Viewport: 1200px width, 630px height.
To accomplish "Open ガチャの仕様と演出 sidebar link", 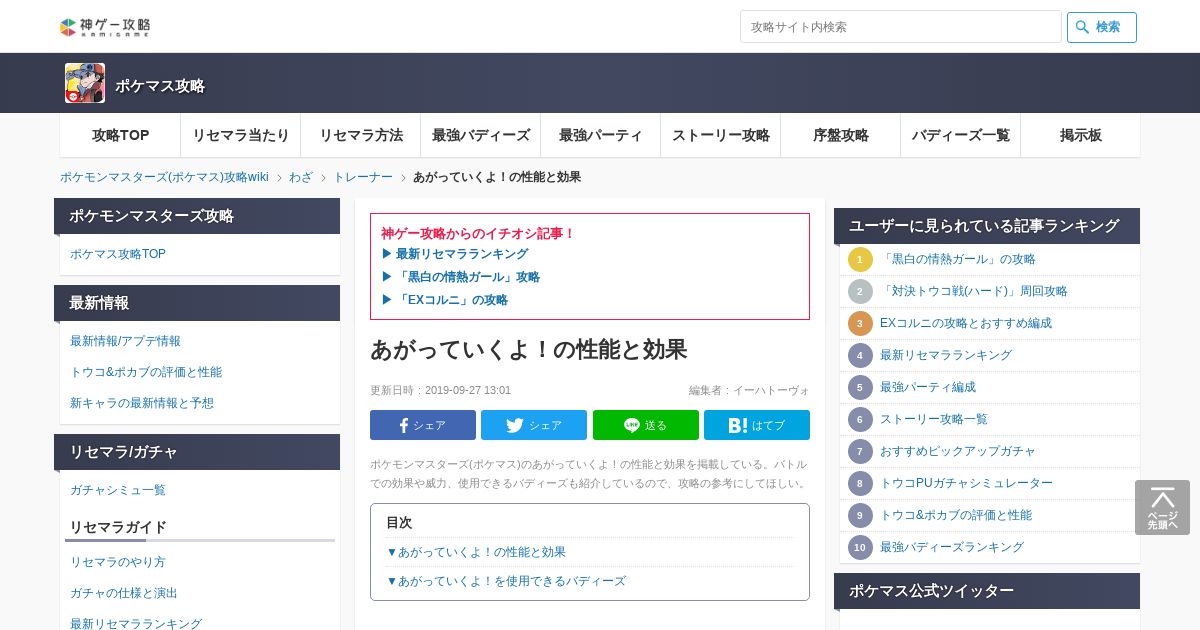I will [124, 593].
